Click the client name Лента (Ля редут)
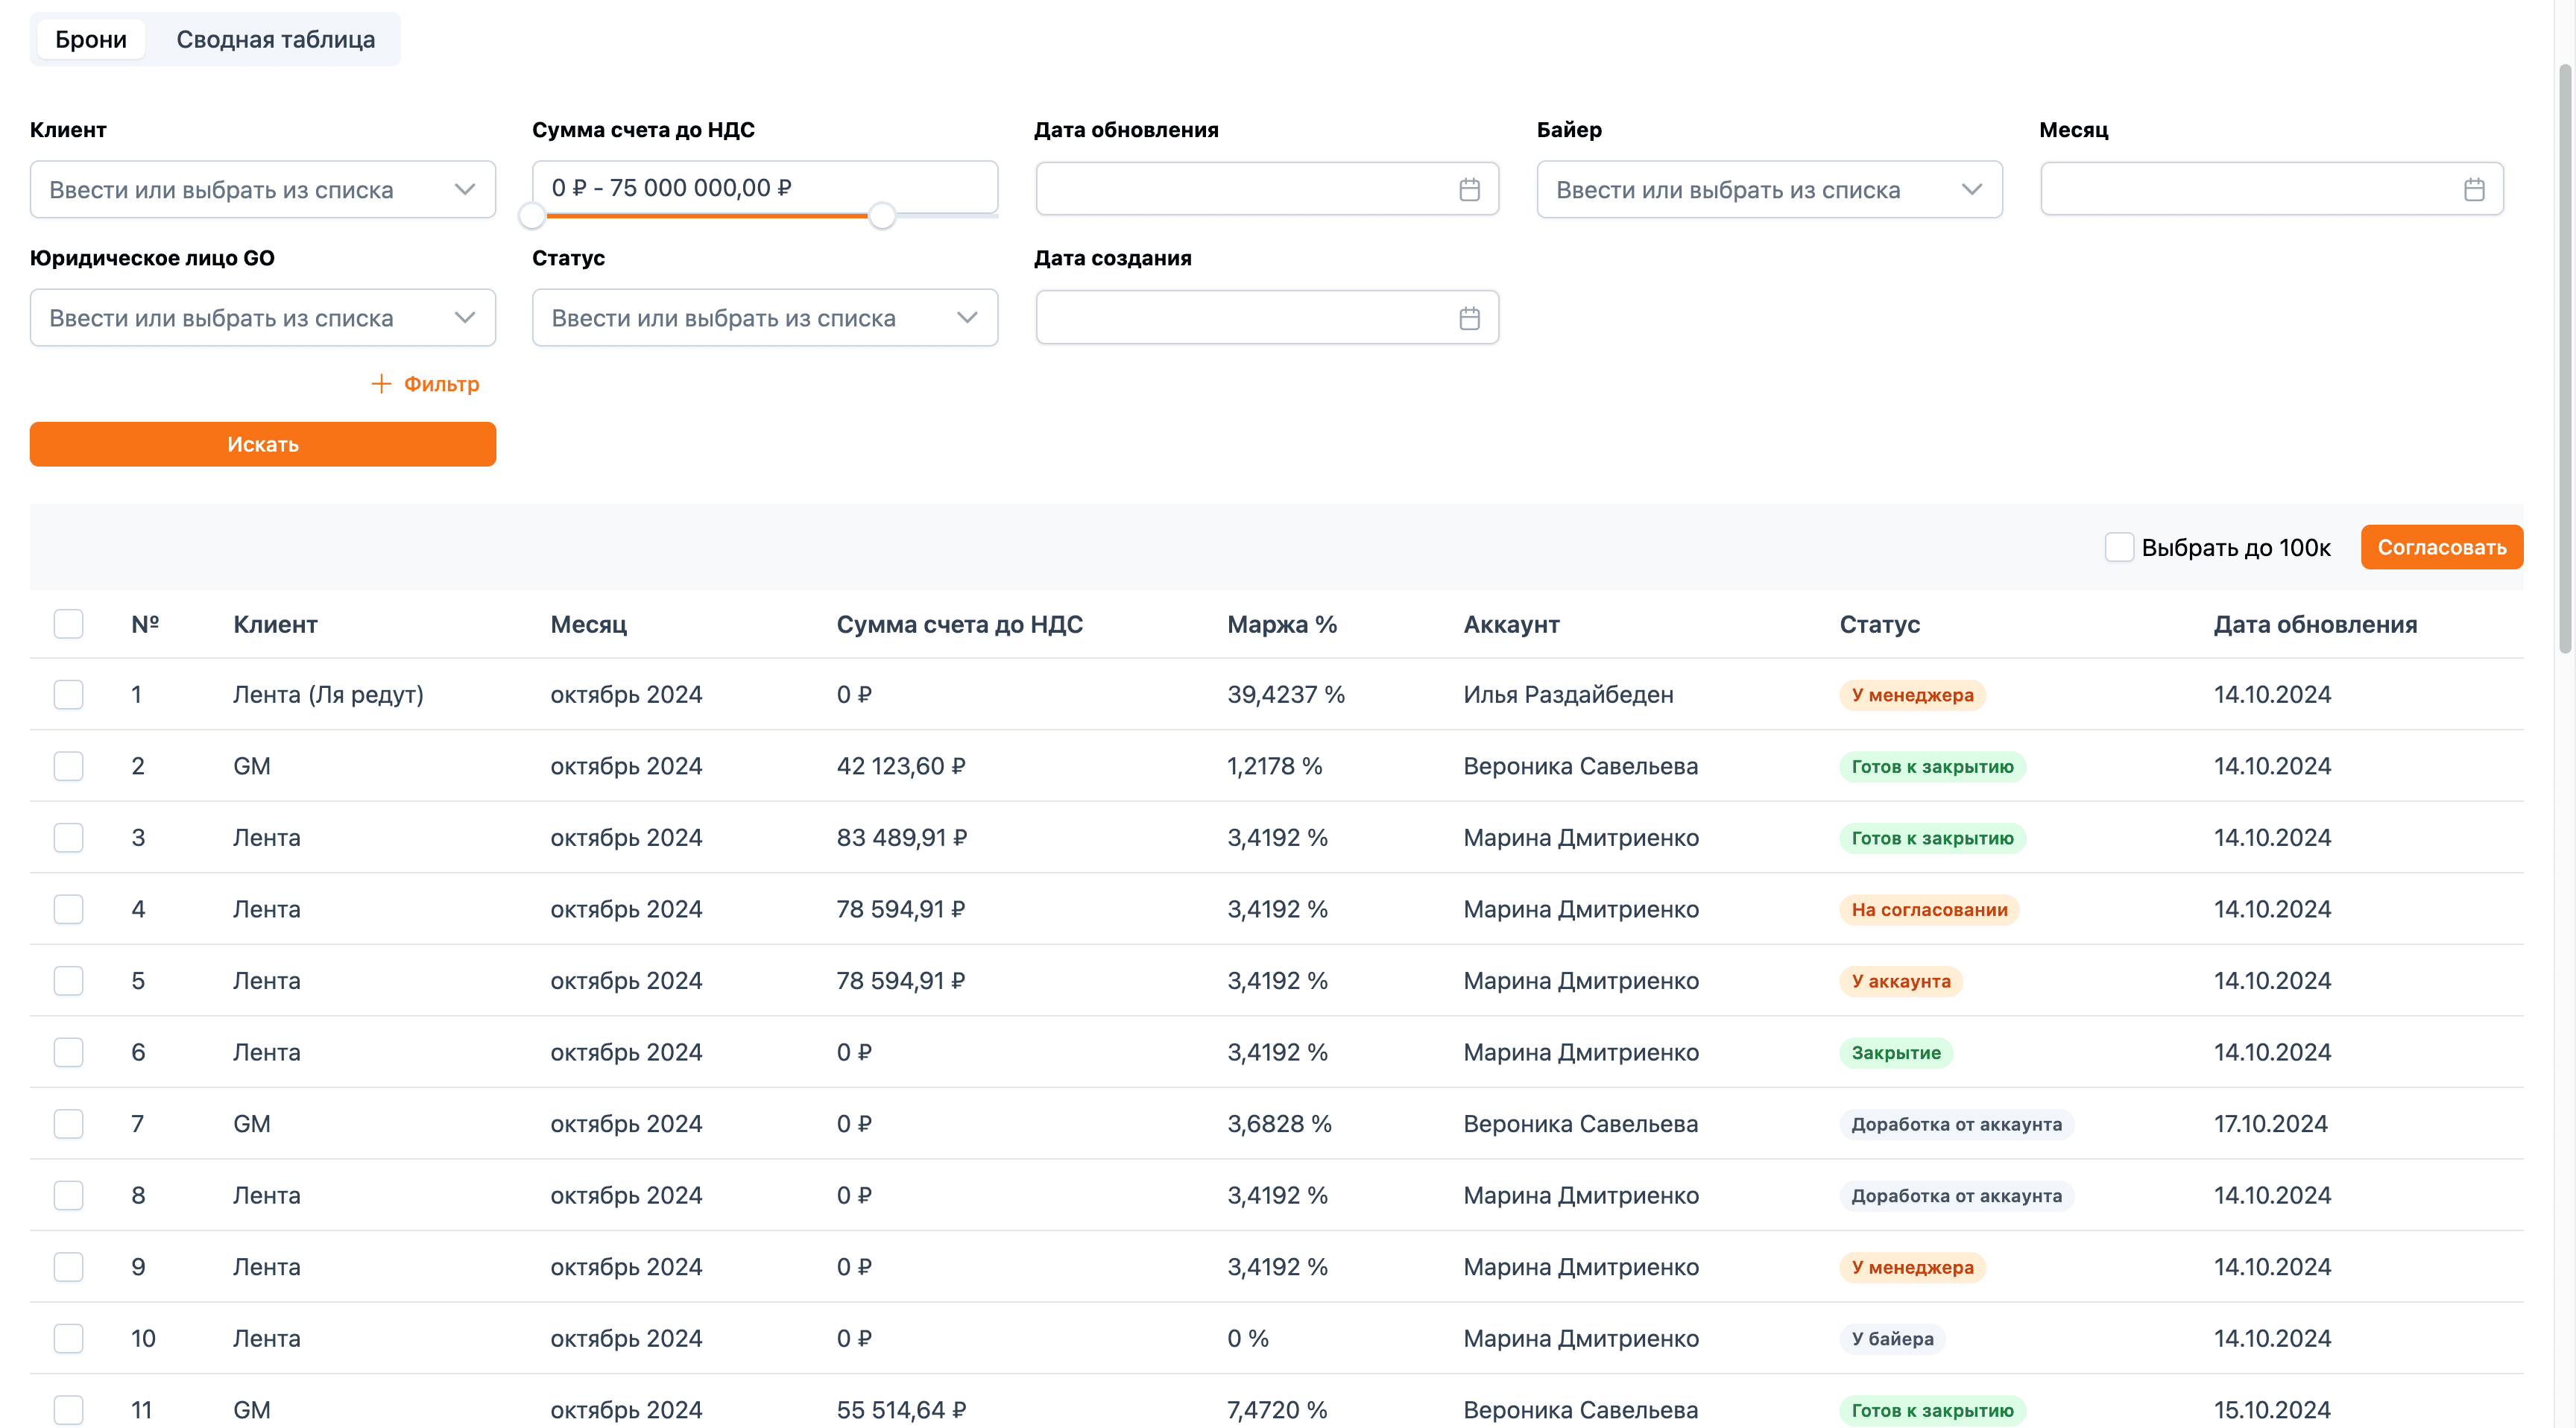The height and width of the screenshot is (1428, 2576). point(328,694)
